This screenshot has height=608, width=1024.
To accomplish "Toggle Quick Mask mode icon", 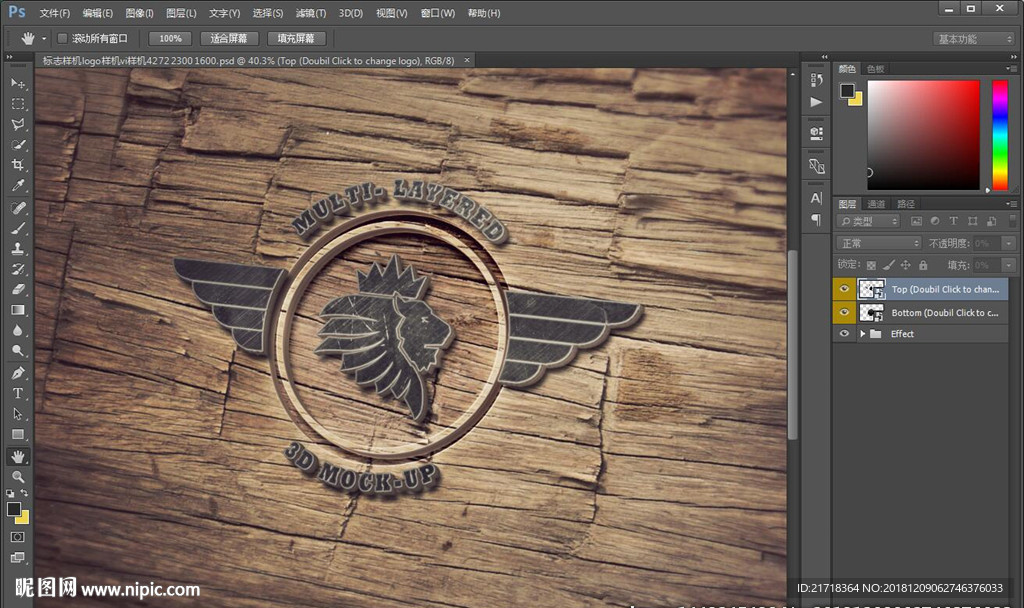I will 18,537.
